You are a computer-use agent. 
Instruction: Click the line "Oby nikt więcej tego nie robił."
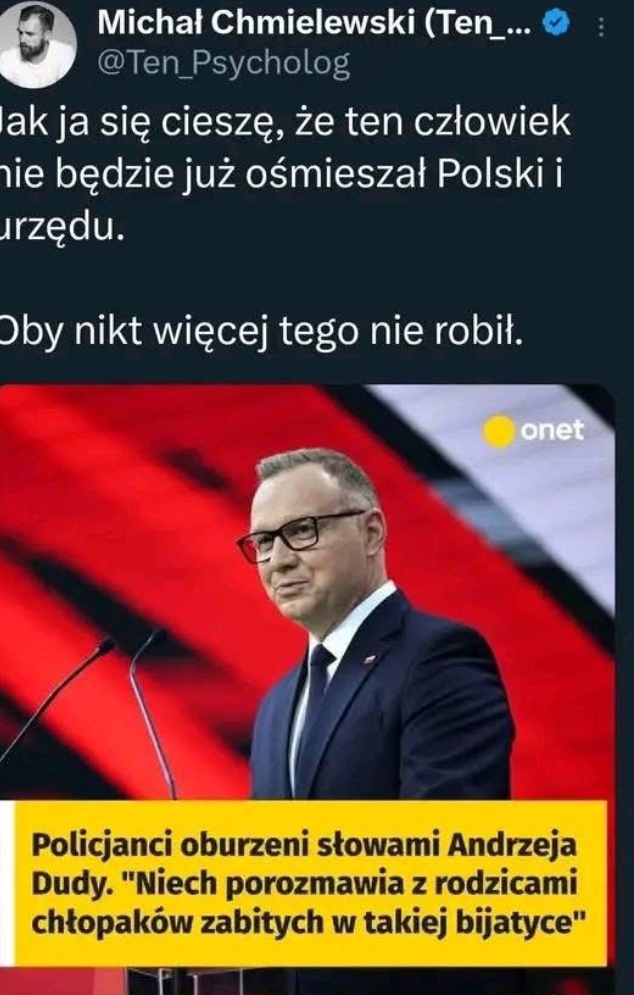coord(260,331)
